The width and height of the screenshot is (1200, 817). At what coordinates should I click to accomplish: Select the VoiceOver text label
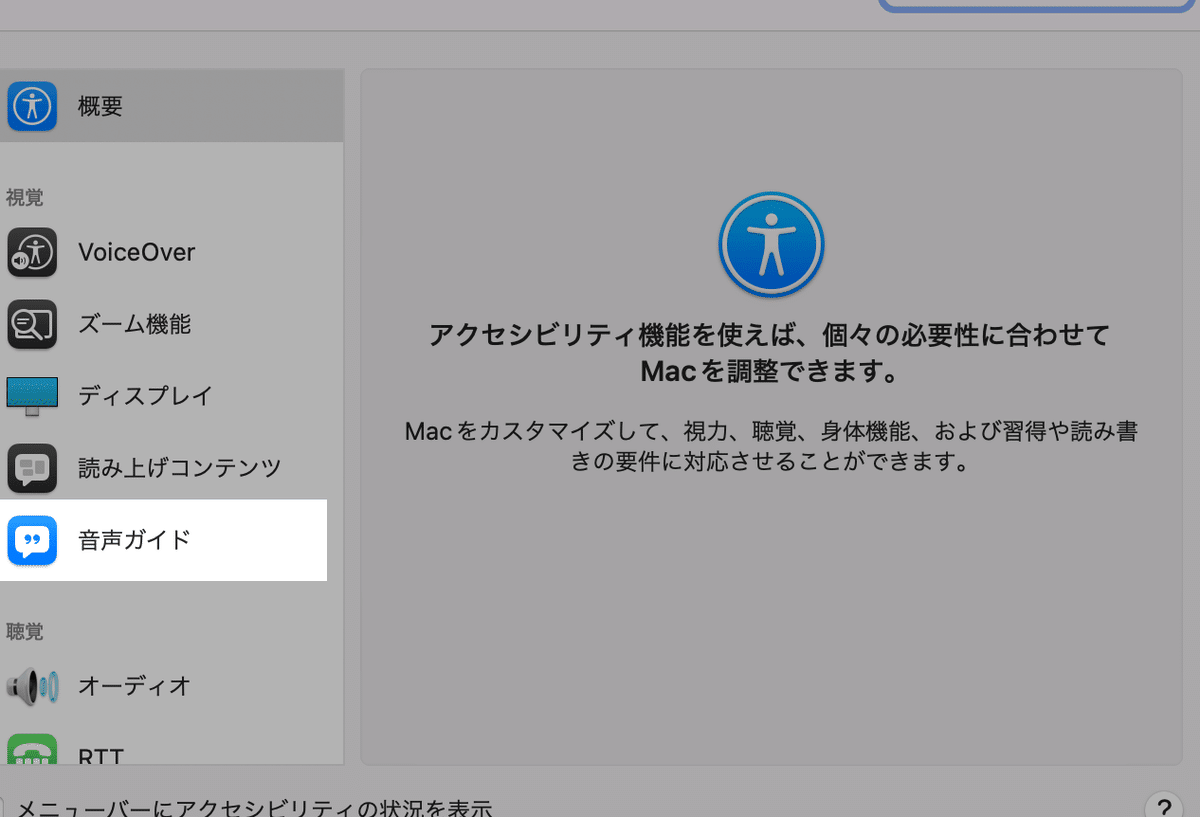[x=137, y=252]
